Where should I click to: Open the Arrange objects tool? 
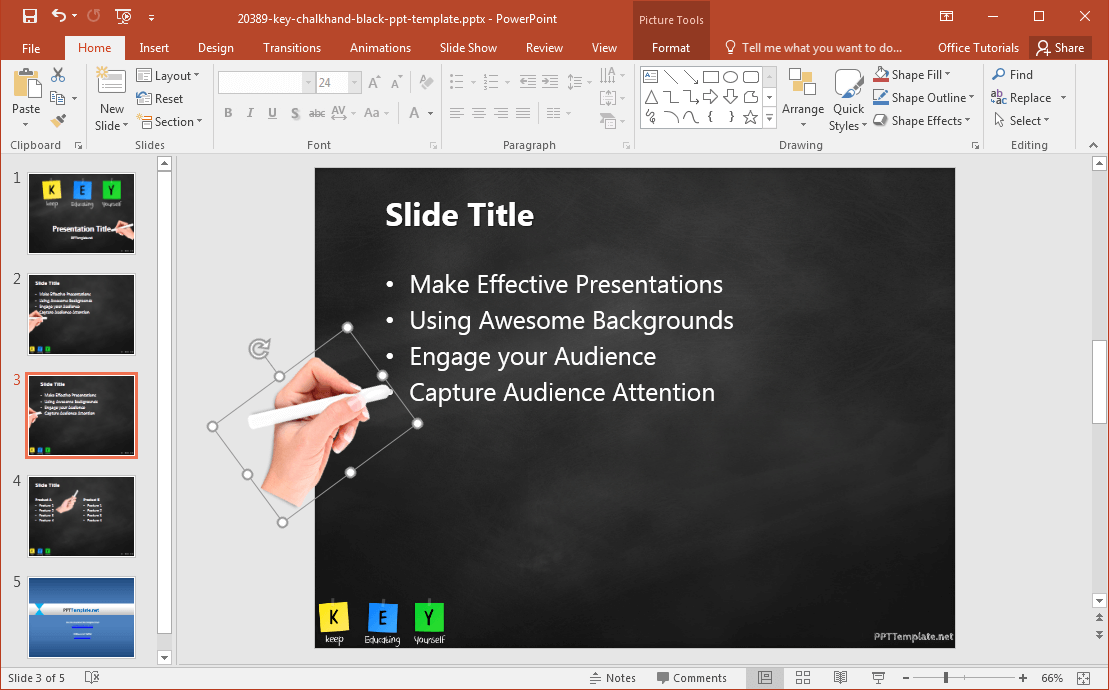pyautogui.click(x=803, y=100)
